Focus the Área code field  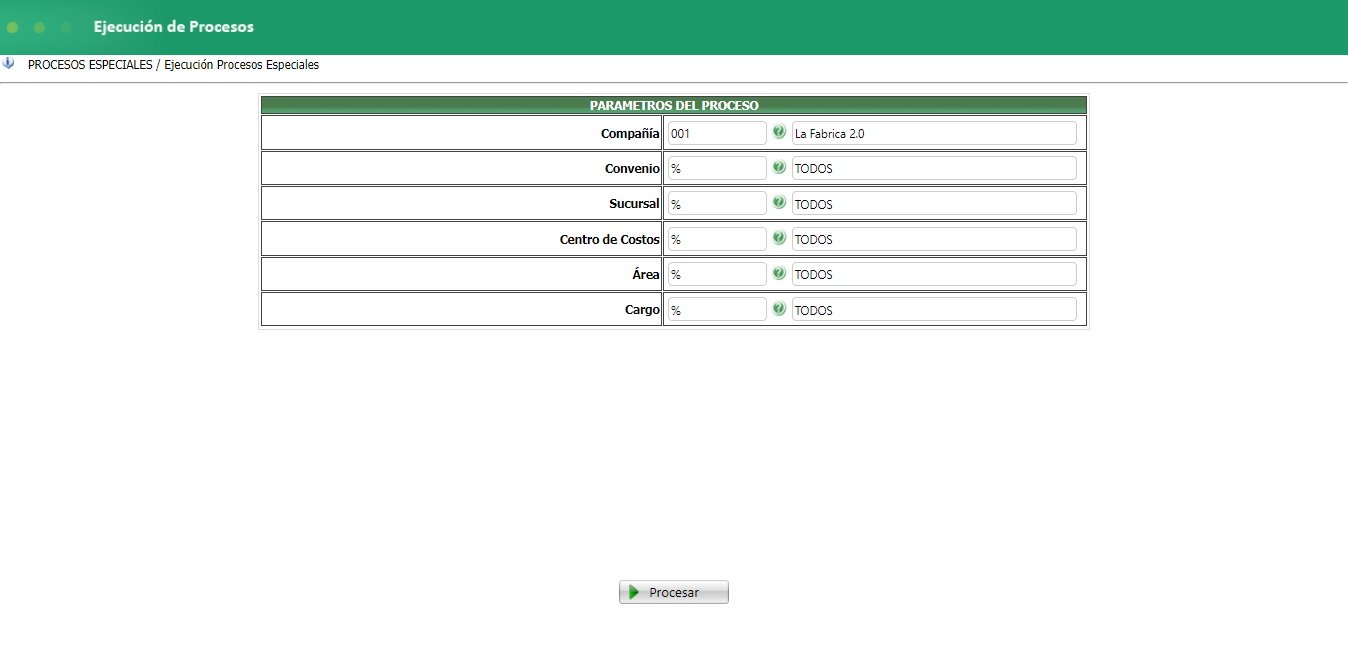(x=716, y=274)
